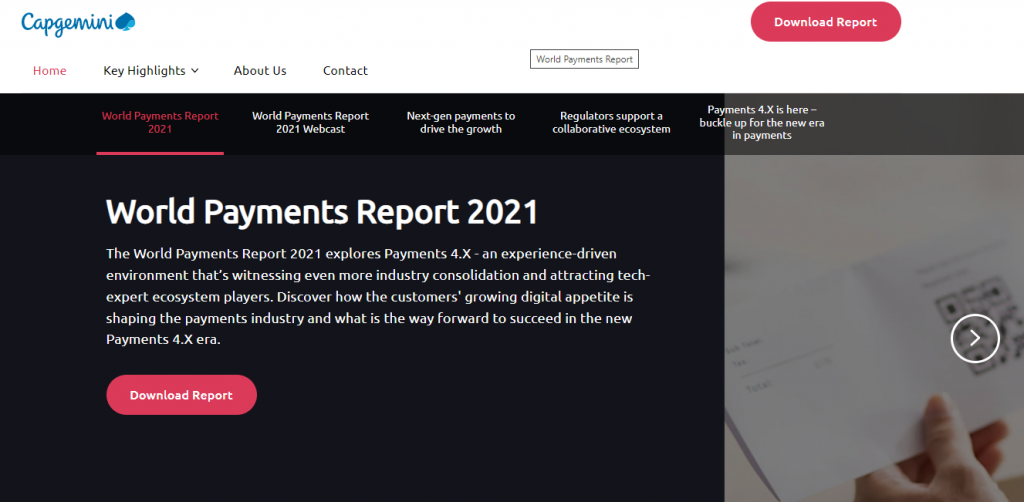The width and height of the screenshot is (1024, 502).
Task: Click Download Report button below the description
Action: pyautogui.click(x=182, y=395)
